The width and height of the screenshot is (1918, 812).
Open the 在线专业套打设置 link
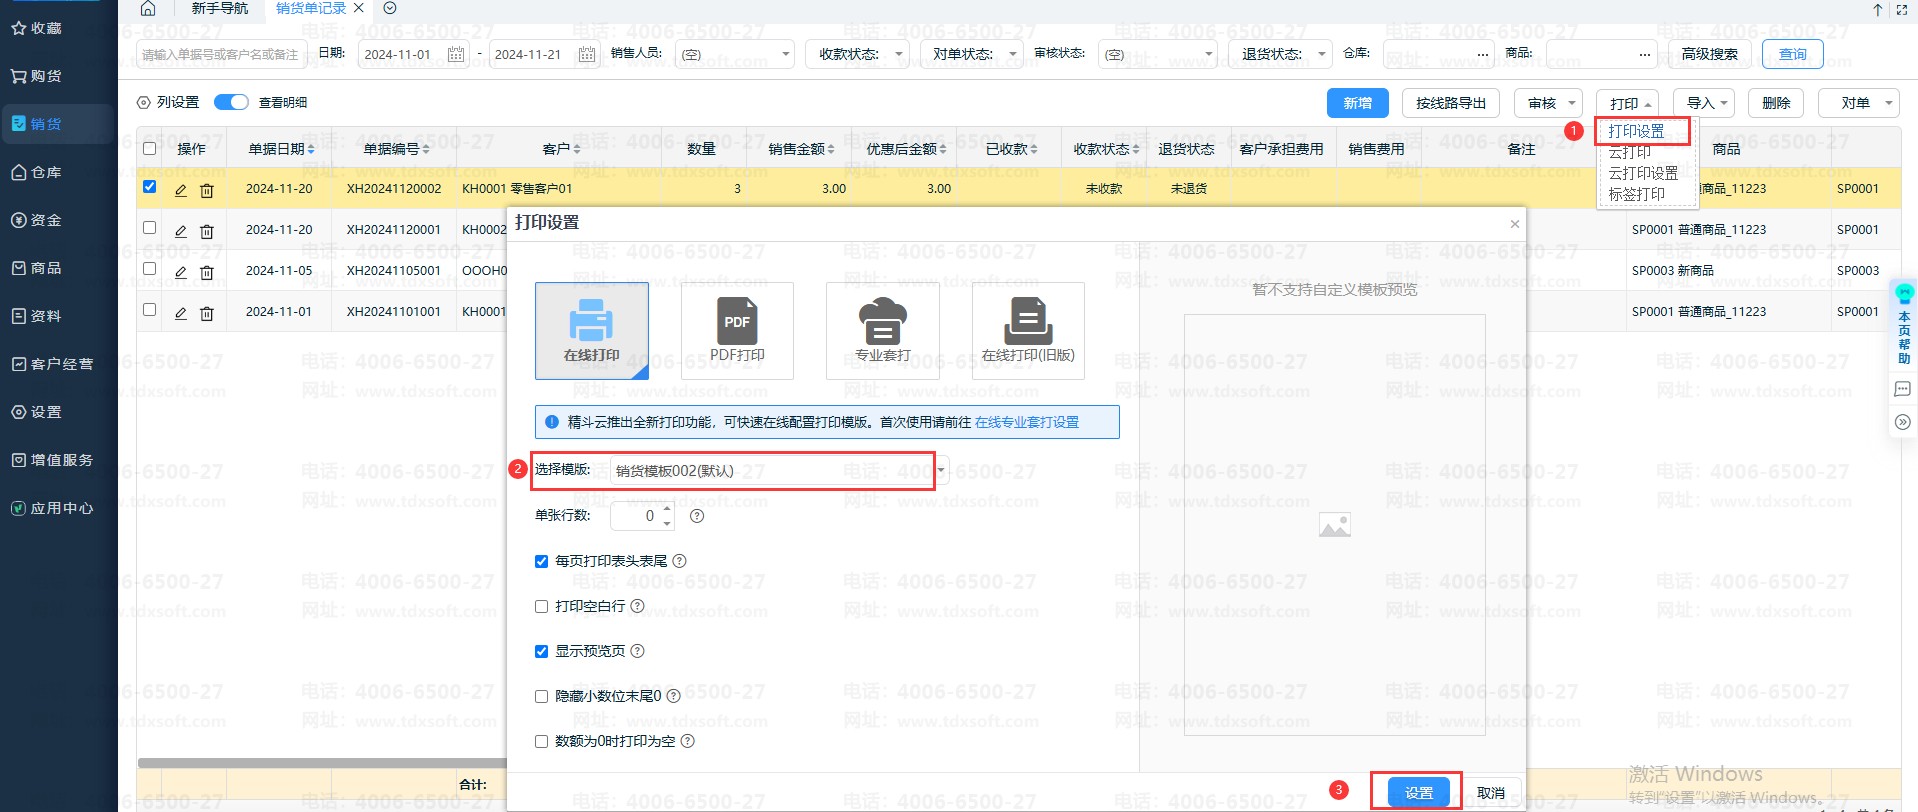[x=1027, y=422]
